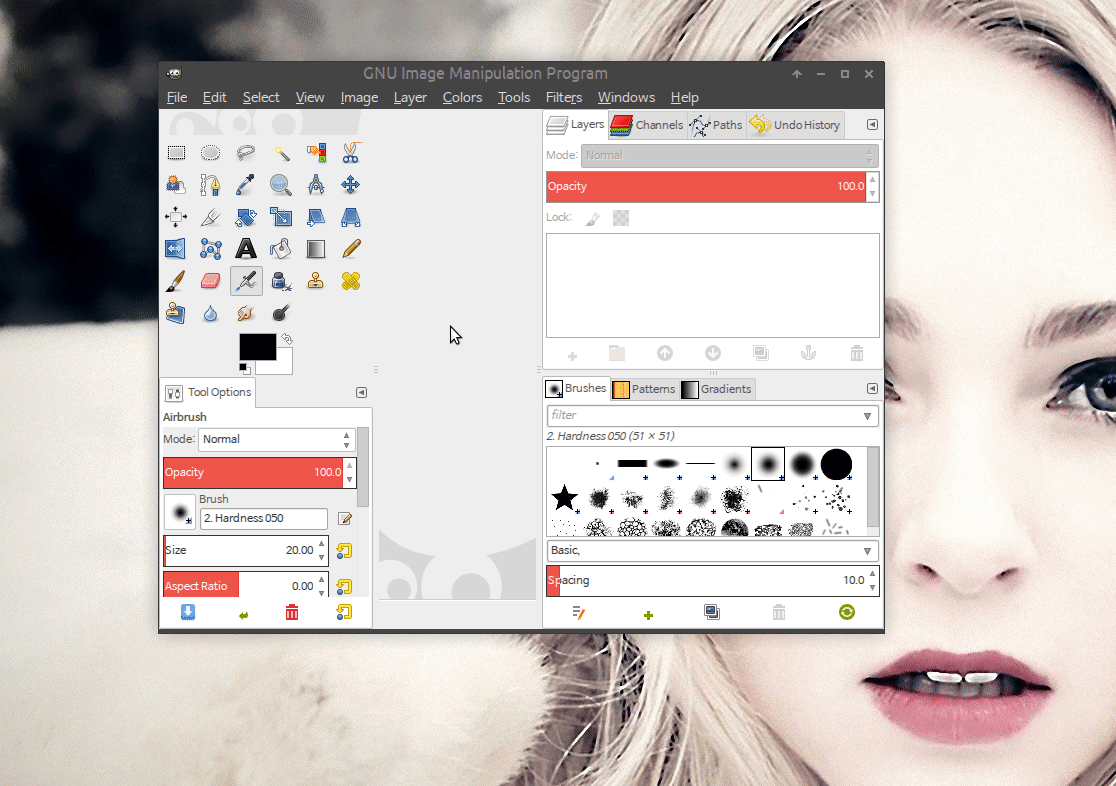Choose the Pencil tool

click(351, 248)
